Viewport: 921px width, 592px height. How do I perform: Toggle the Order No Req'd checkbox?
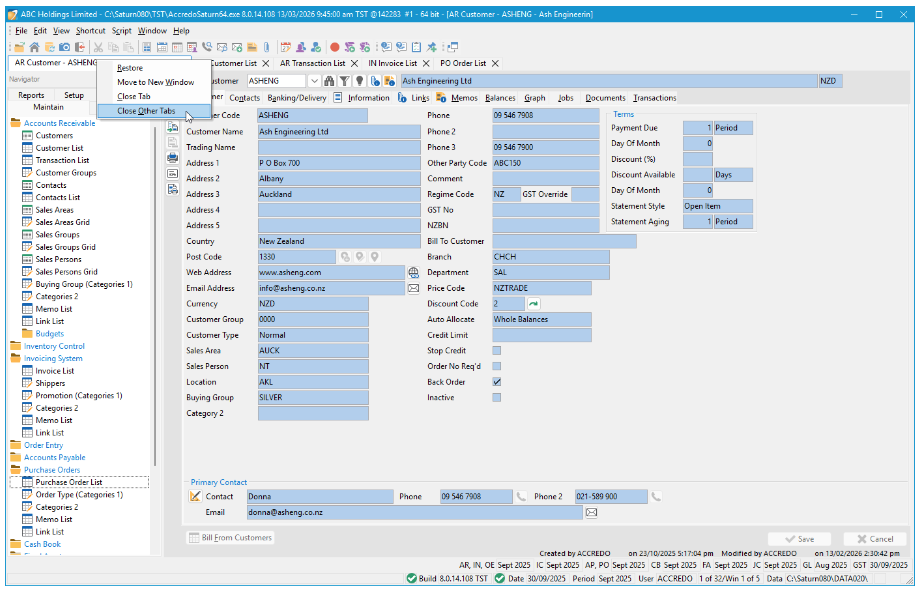497,366
